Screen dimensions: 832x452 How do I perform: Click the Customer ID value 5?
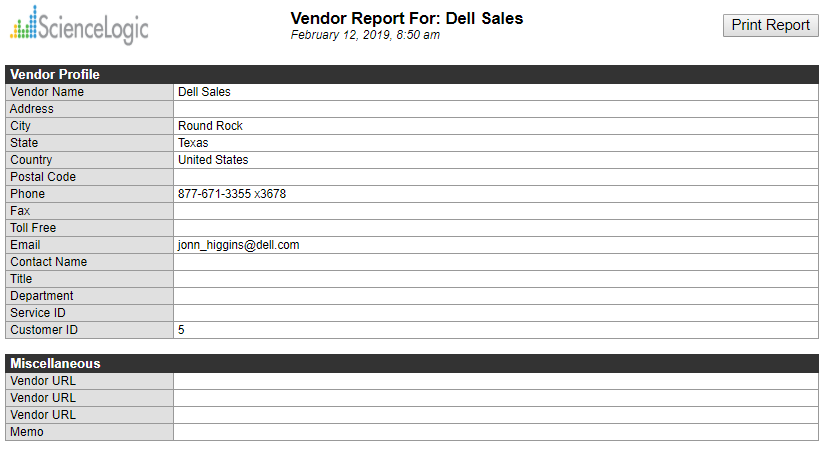click(x=181, y=330)
